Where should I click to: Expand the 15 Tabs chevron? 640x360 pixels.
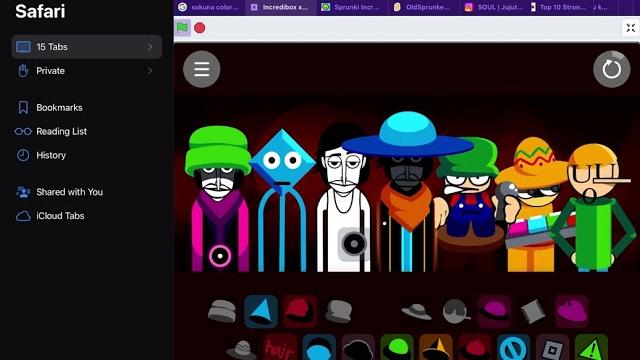point(150,47)
